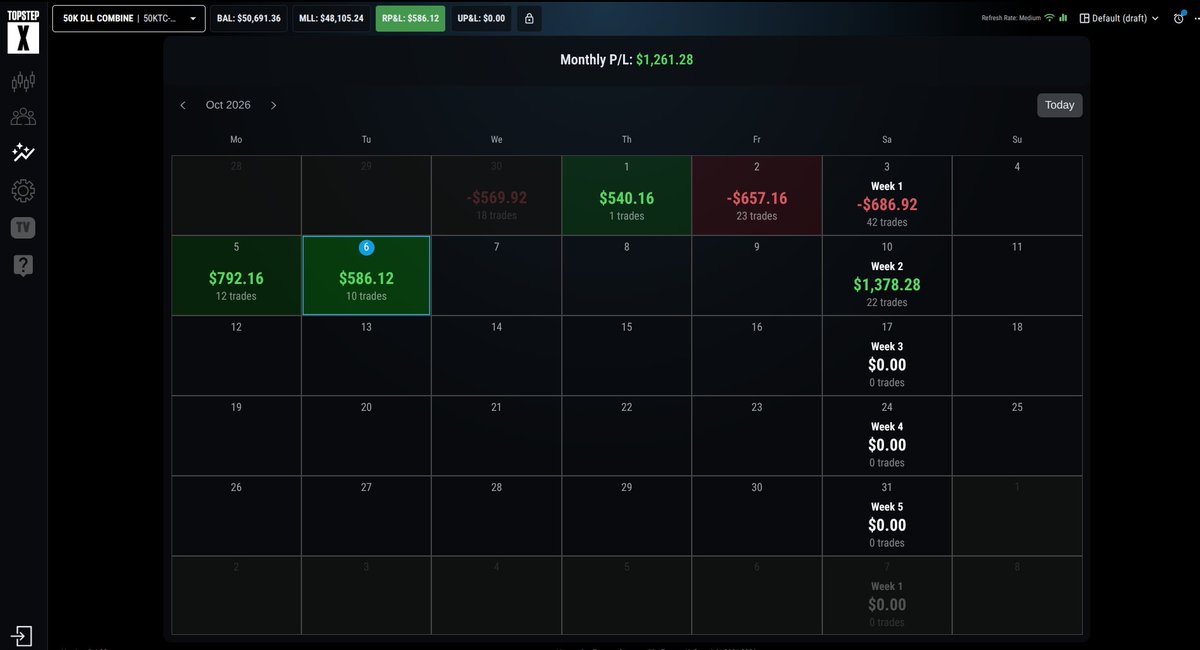Screen dimensions: 1200x650
Task: Click the Today button
Action: [x=1059, y=105]
